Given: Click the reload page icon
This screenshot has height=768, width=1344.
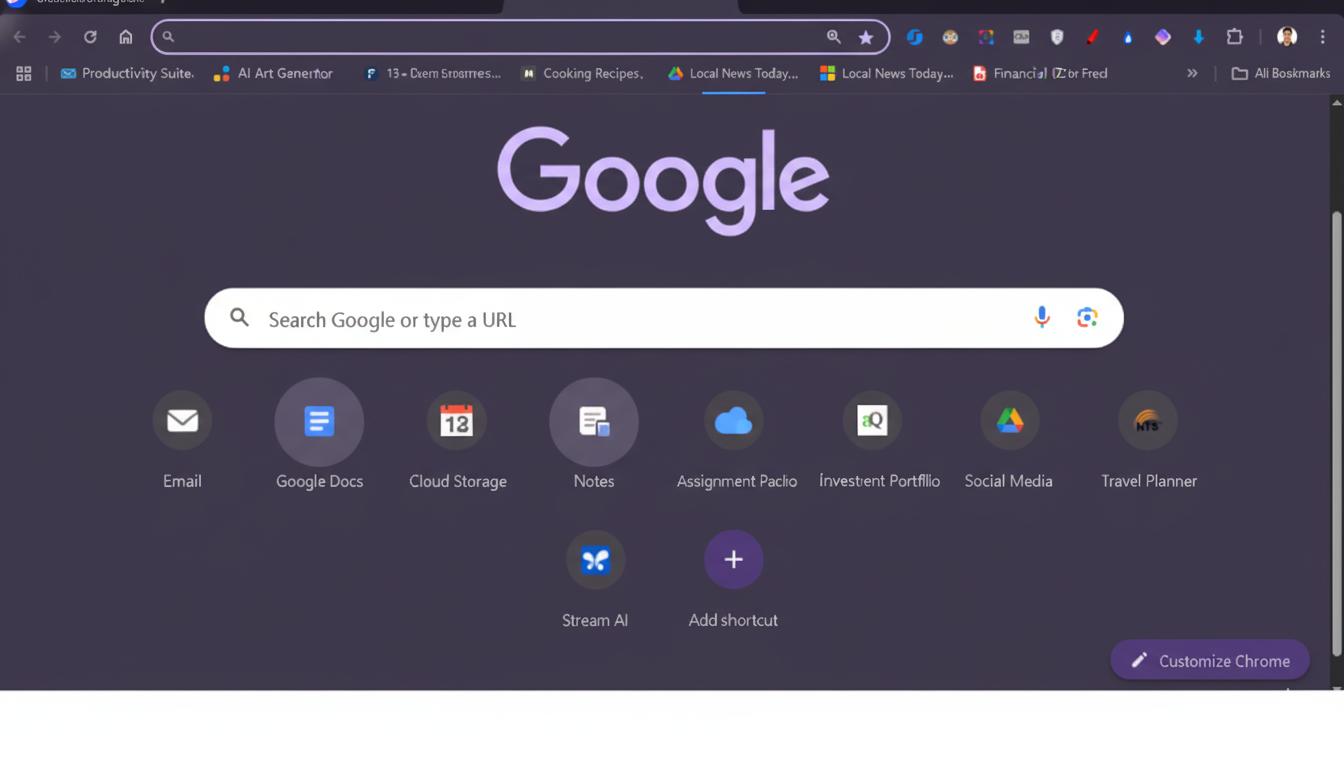Looking at the screenshot, I should click(90, 37).
